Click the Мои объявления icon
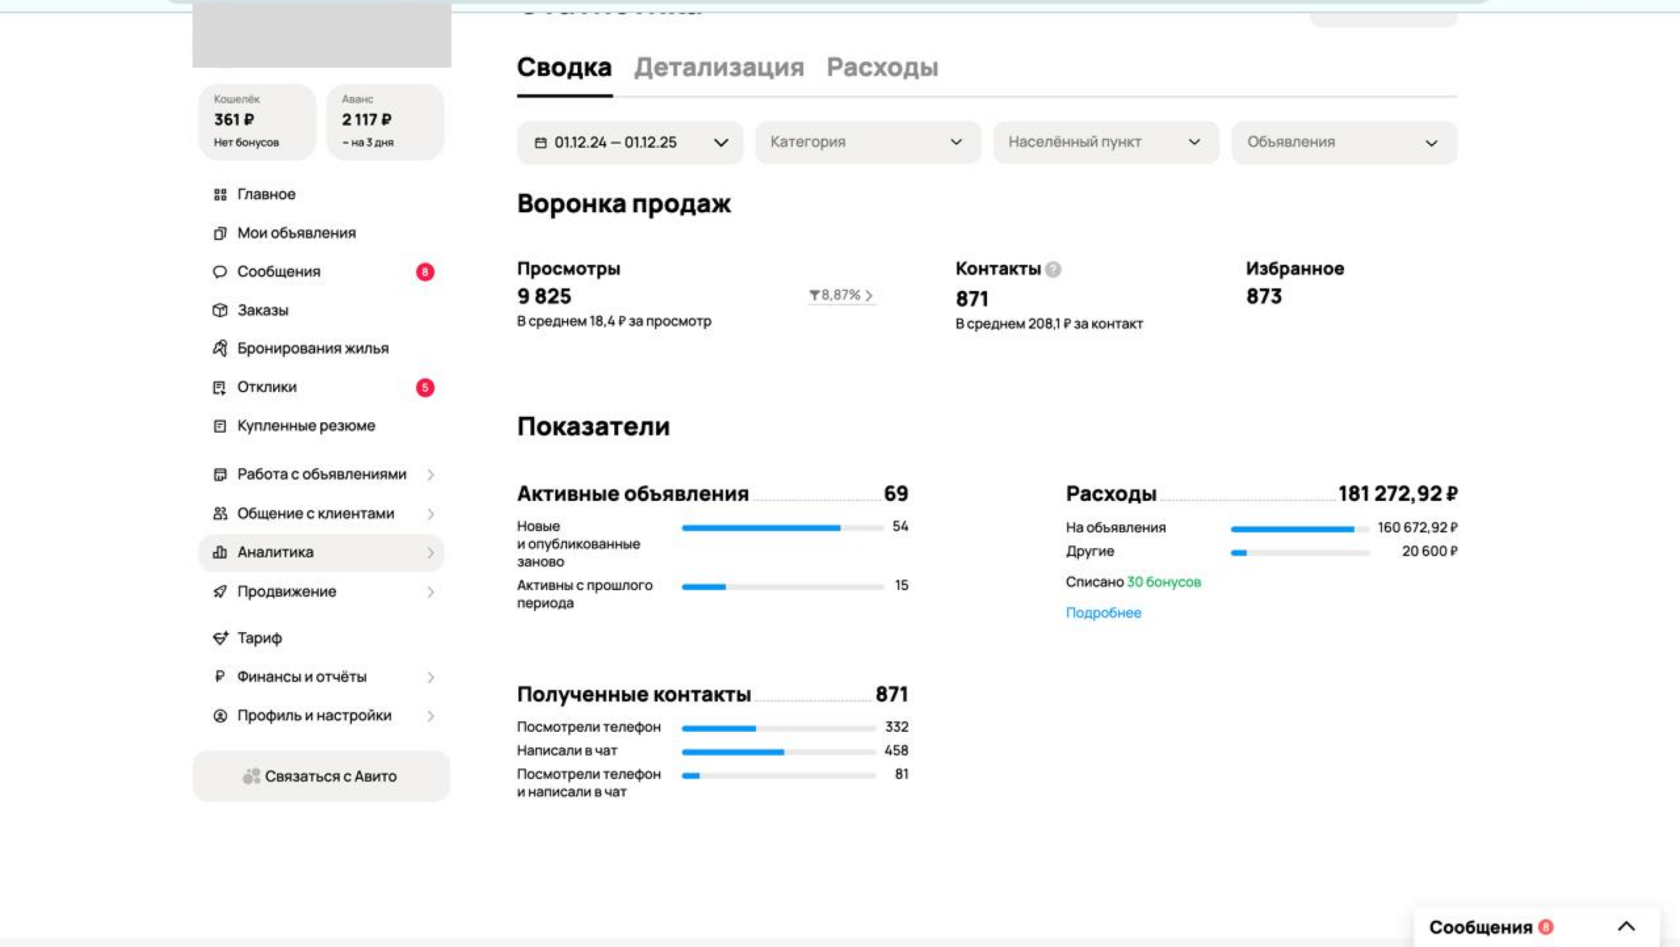This screenshot has height=947, width=1680. click(x=220, y=233)
